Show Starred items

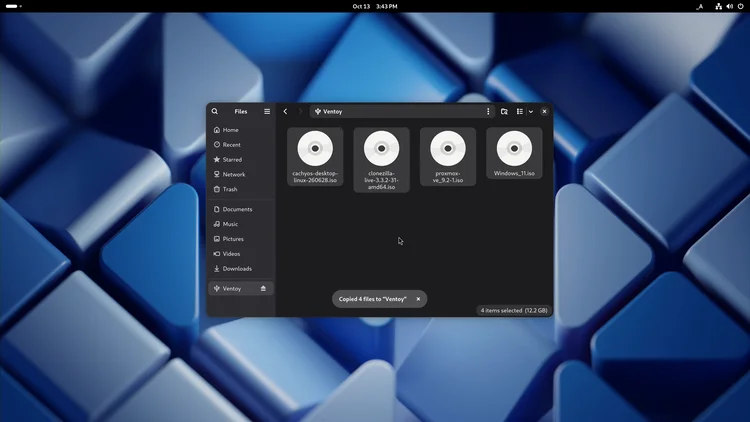click(241, 159)
